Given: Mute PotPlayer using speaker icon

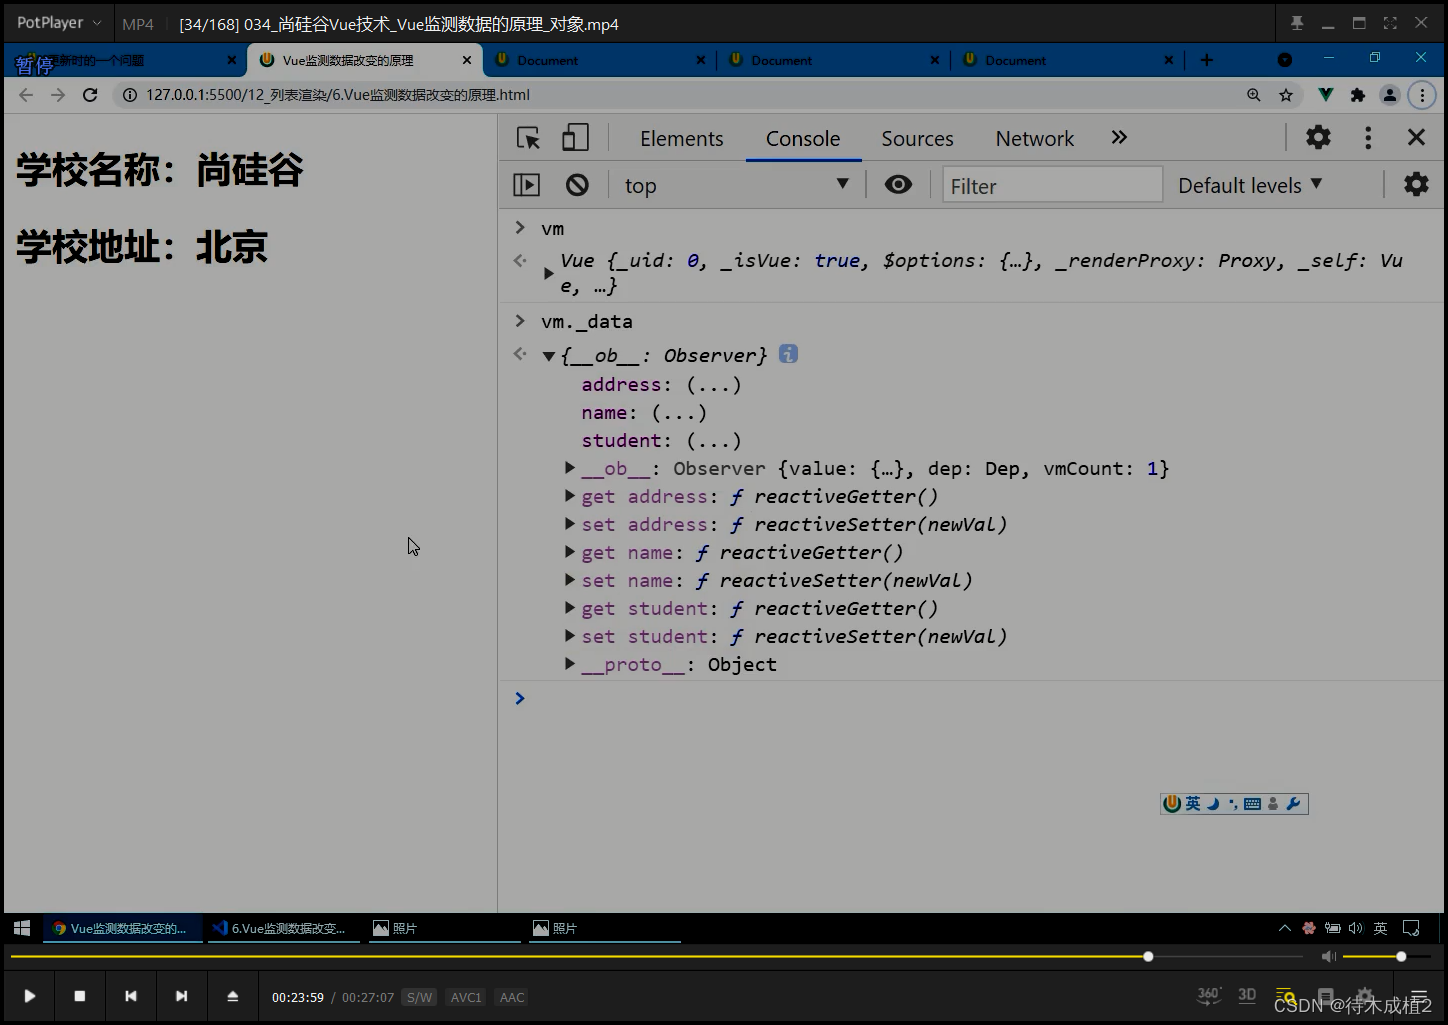Looking at the screenshot, I should pos(1328,957).
